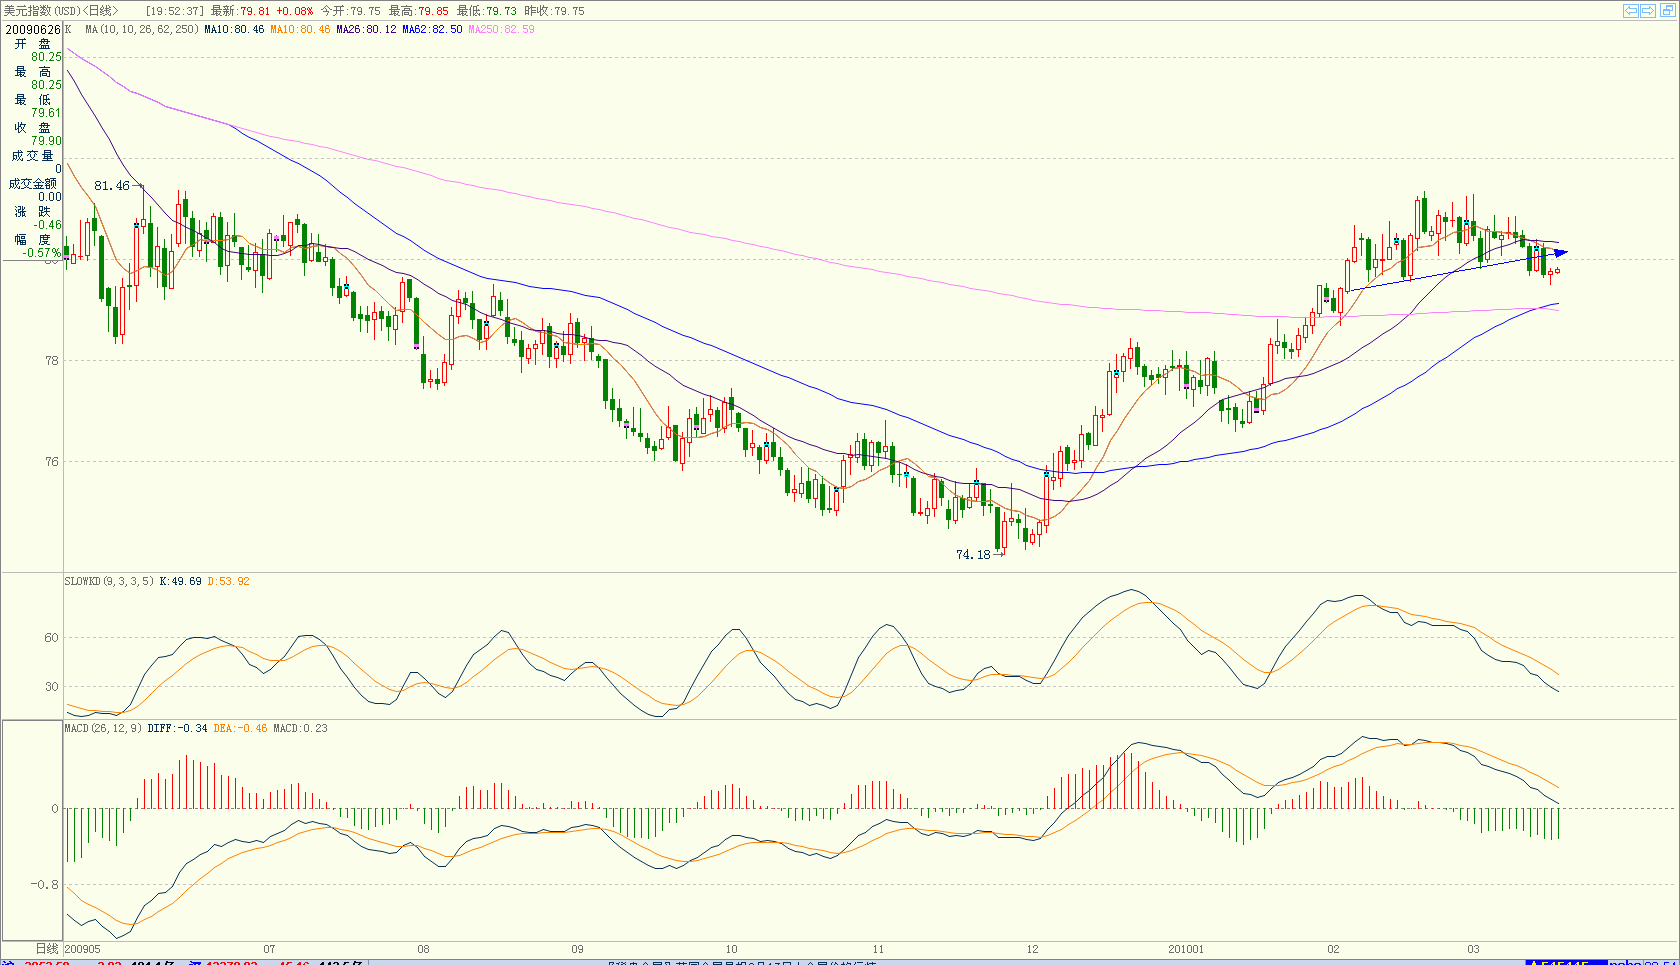Select the black MA10:80.46 legend value

click(234, 29)
